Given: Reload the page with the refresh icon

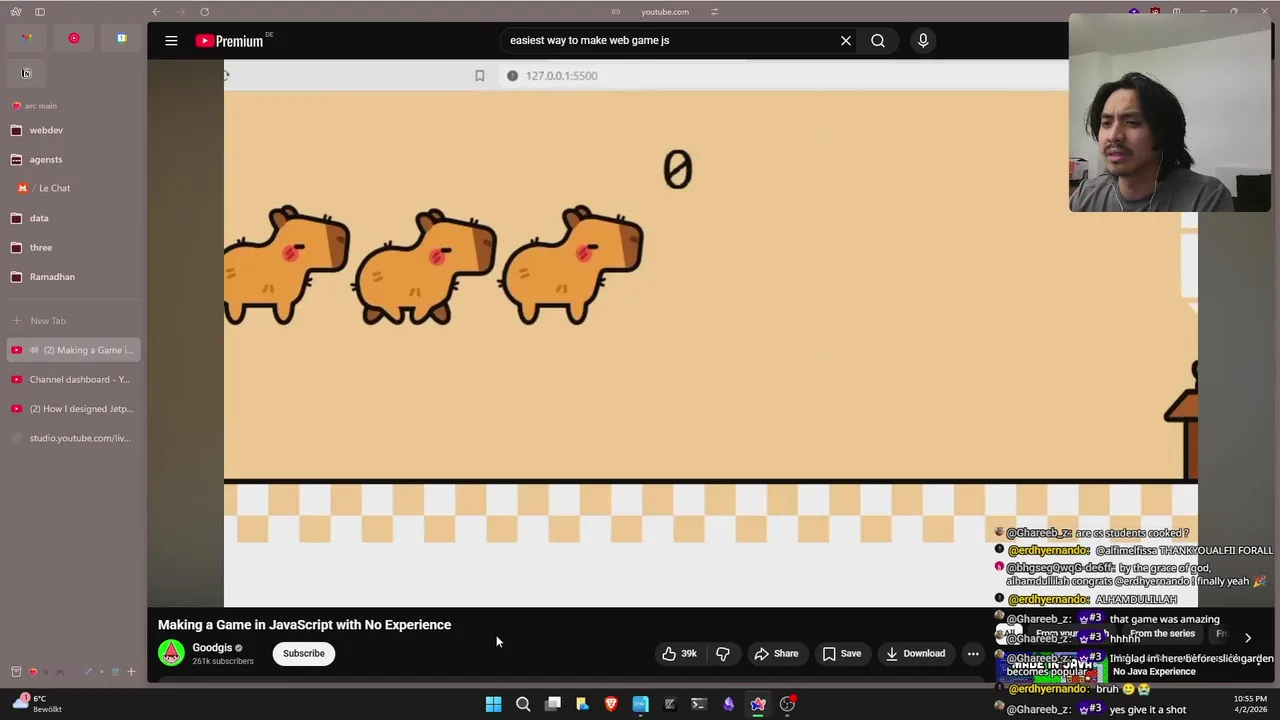Looking at the screenshot, I should (x=204, y=12).
